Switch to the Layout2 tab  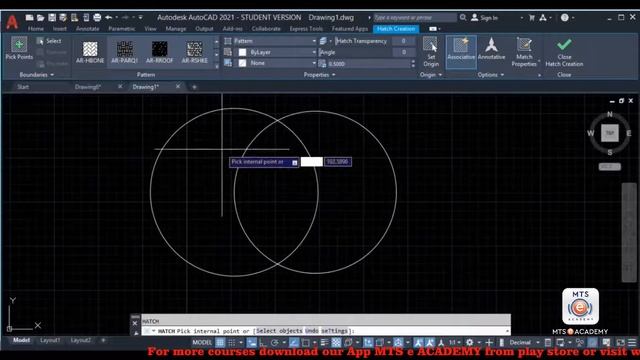[x=80, y=340]
